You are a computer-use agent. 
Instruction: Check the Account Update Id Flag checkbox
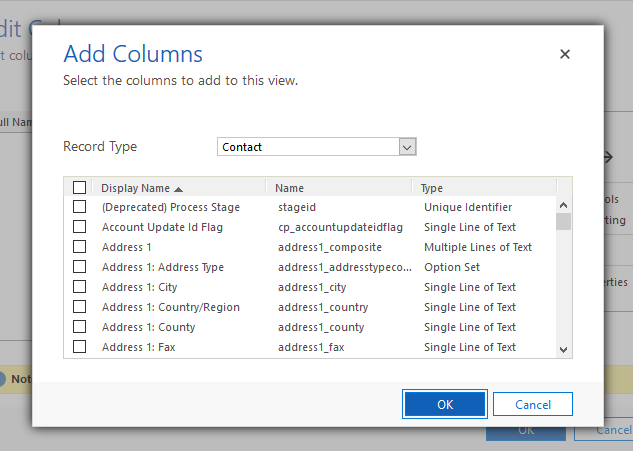point(80,227)
